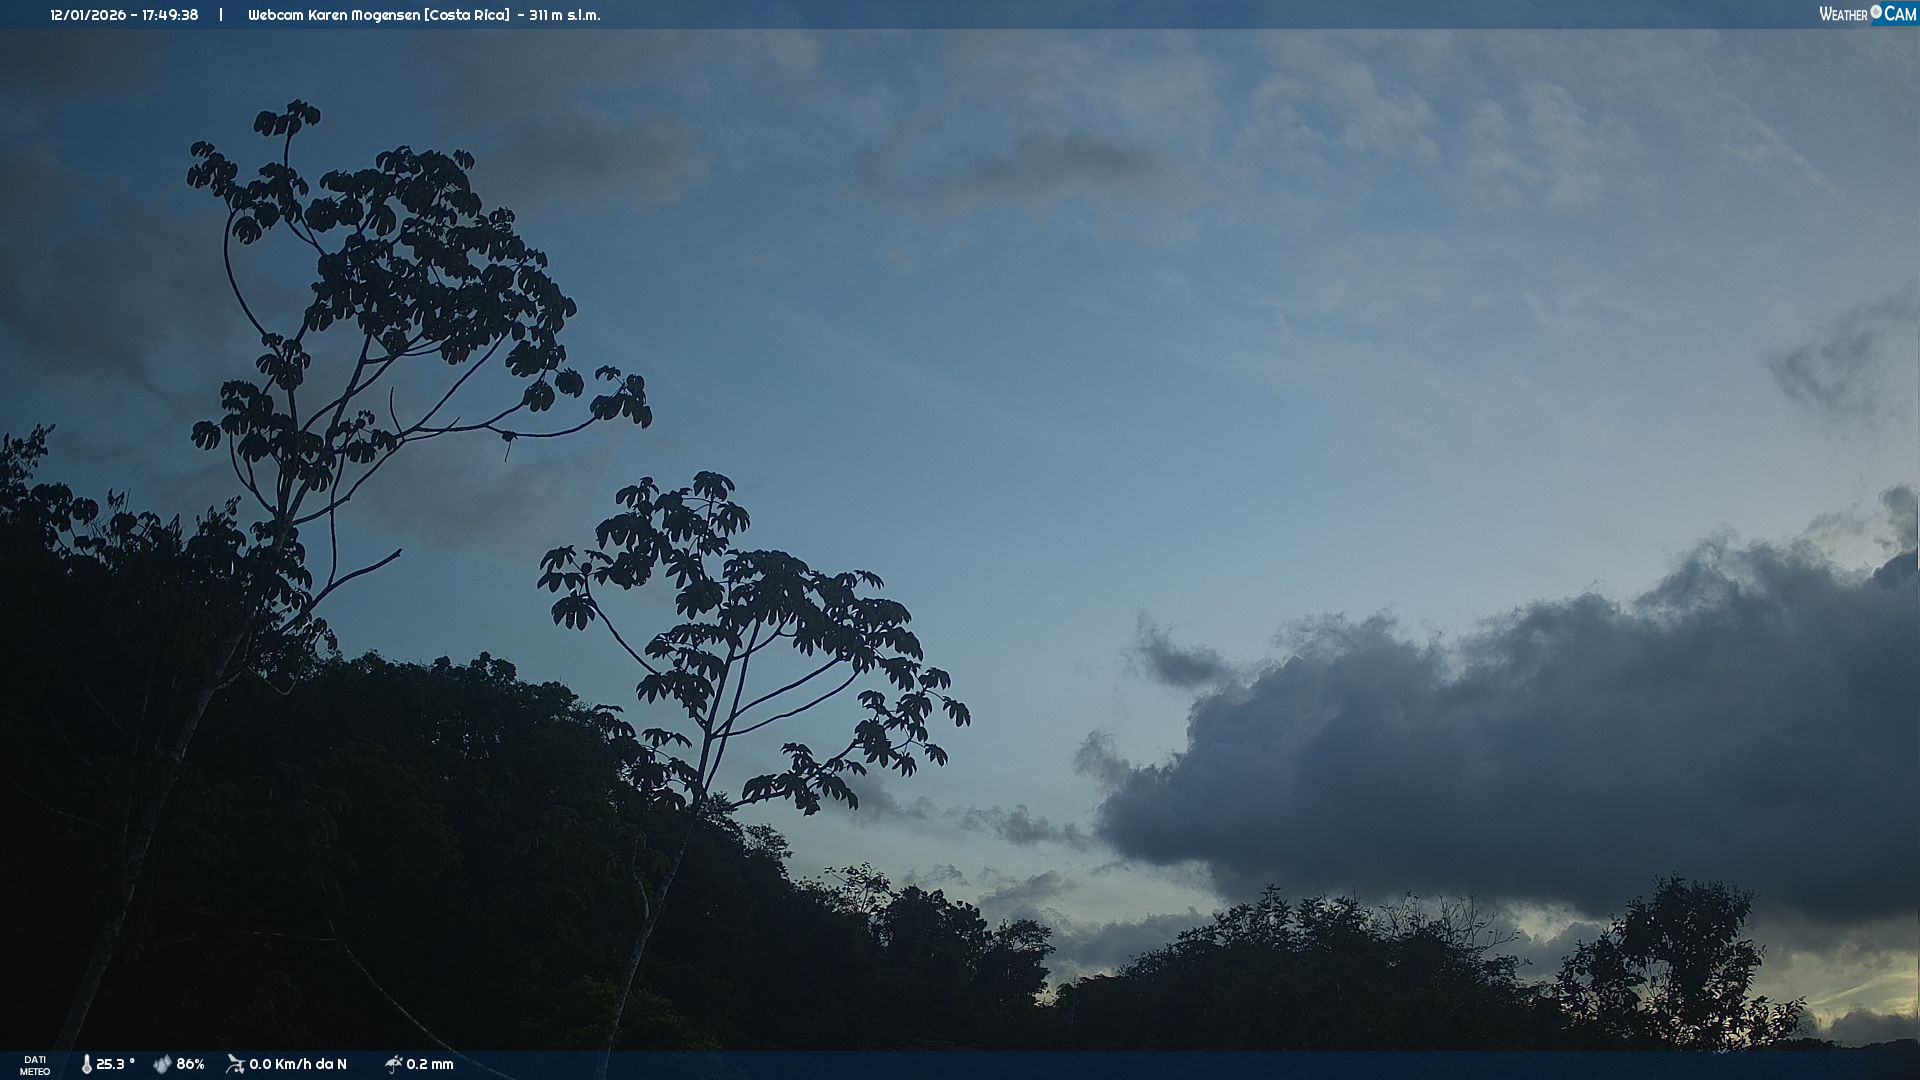
Task: Click the camera lens icon in WeatherCam logo
Action: pos(1876,12)
